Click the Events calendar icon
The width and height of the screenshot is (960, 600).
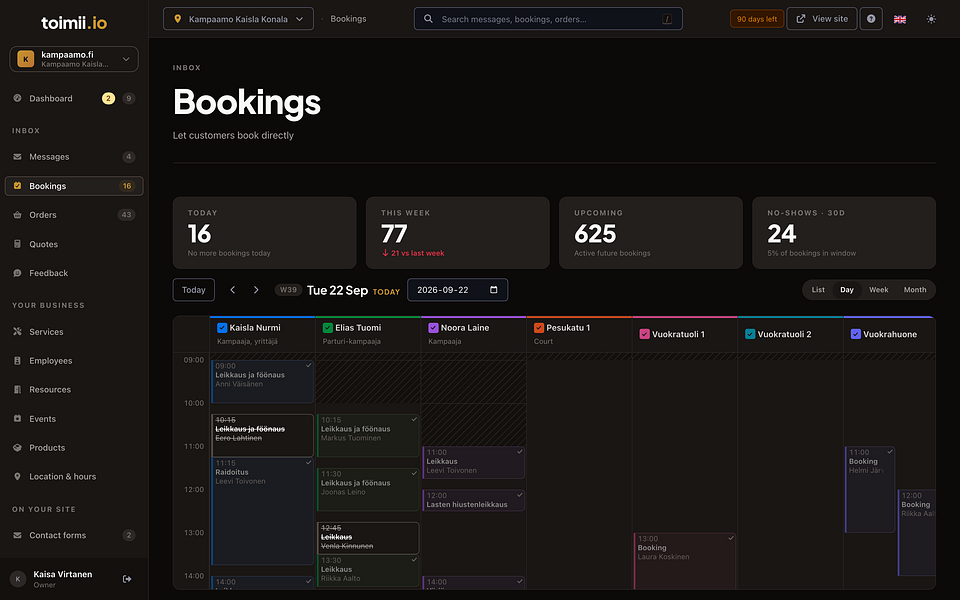(17, 419)
